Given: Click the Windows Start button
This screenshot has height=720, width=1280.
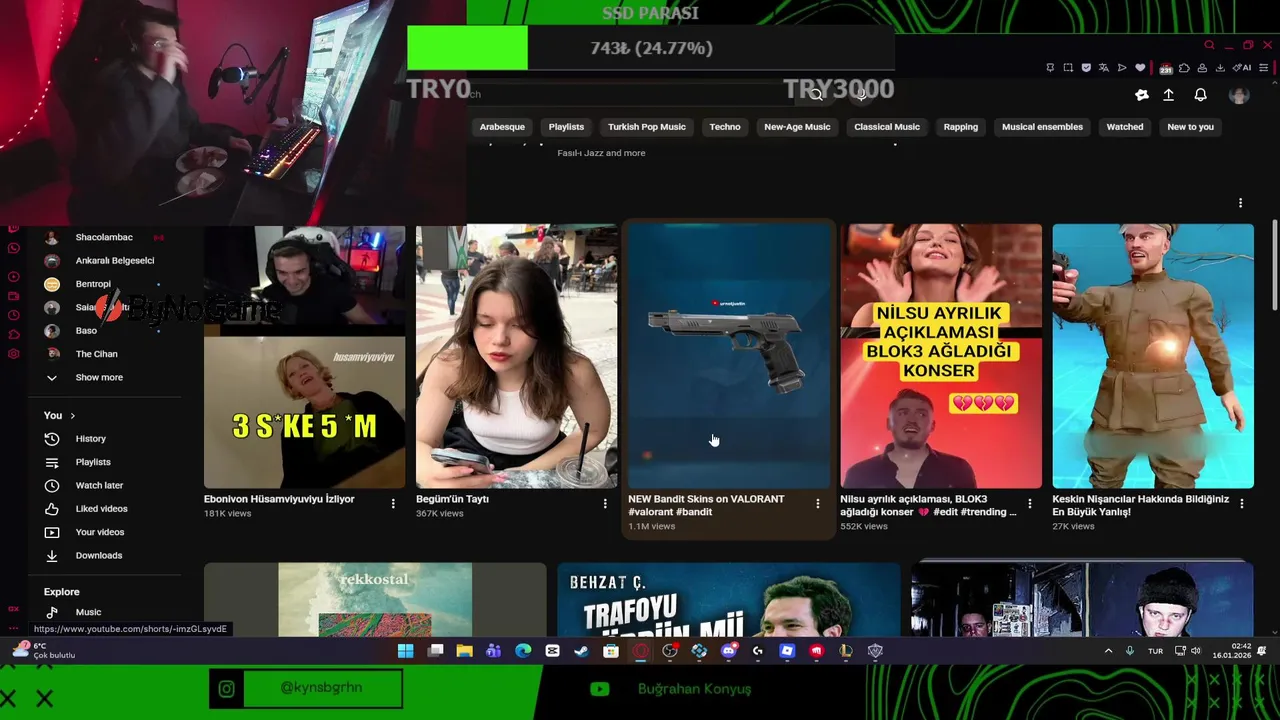Looking at the screenshot, I should tap(405, 651).
